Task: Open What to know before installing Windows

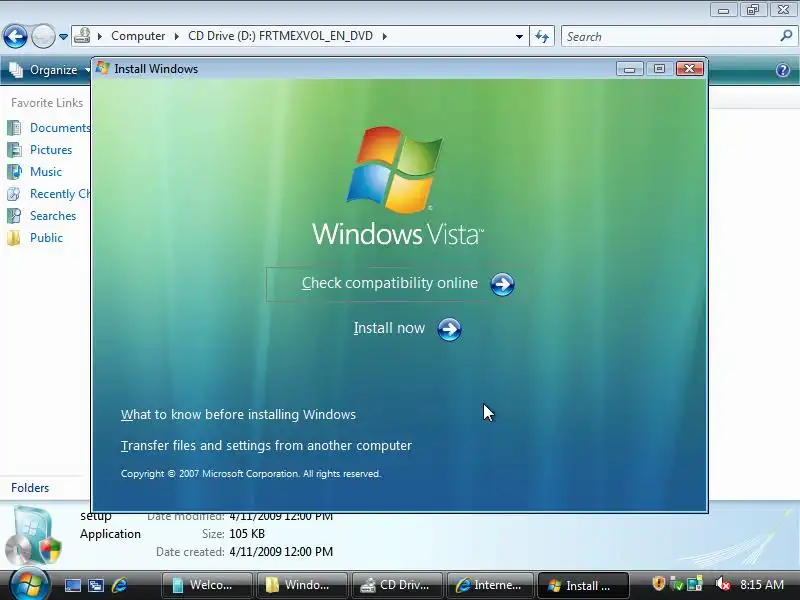Action: (238, 414)
